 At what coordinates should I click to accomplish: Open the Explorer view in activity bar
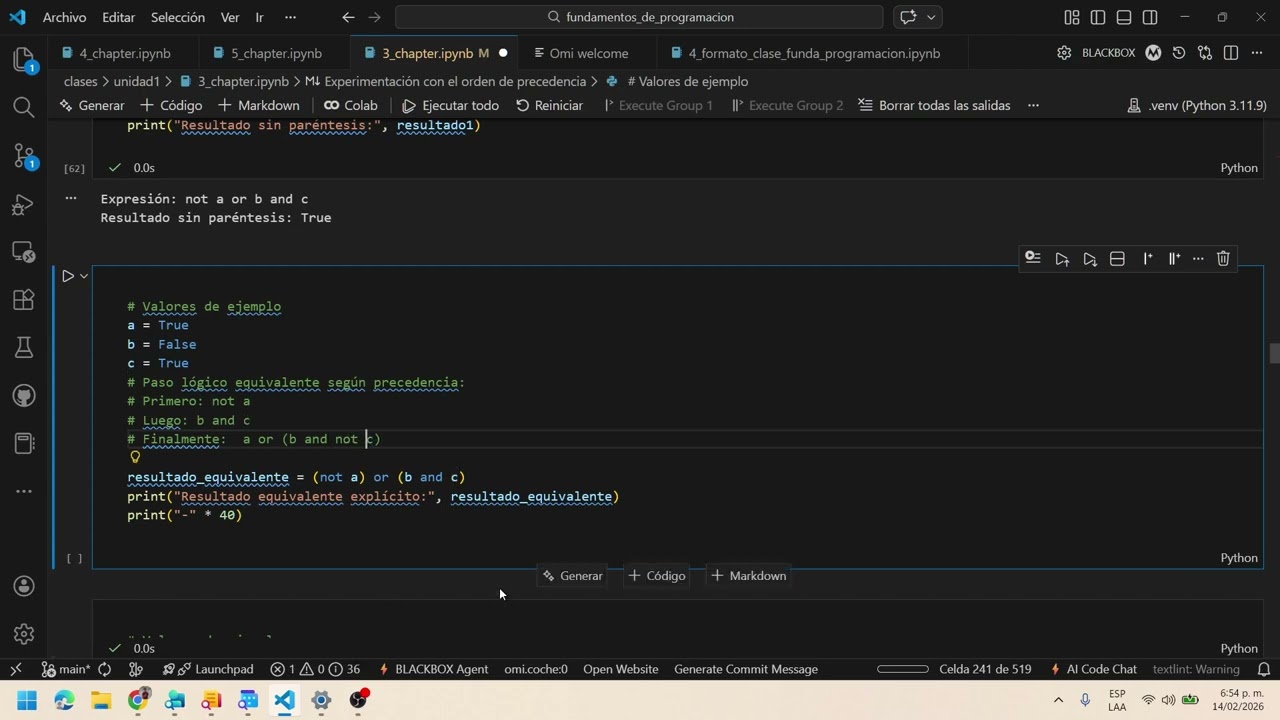tap(24, 60)
